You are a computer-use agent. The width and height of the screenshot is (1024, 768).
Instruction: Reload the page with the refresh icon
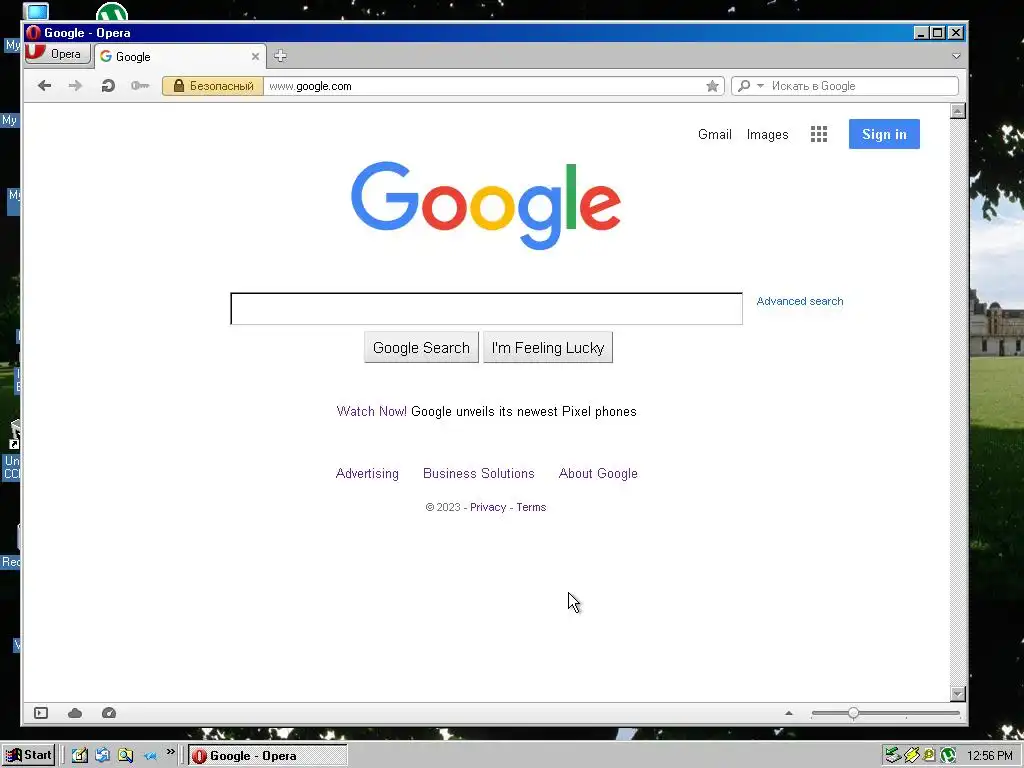[108, 86]
